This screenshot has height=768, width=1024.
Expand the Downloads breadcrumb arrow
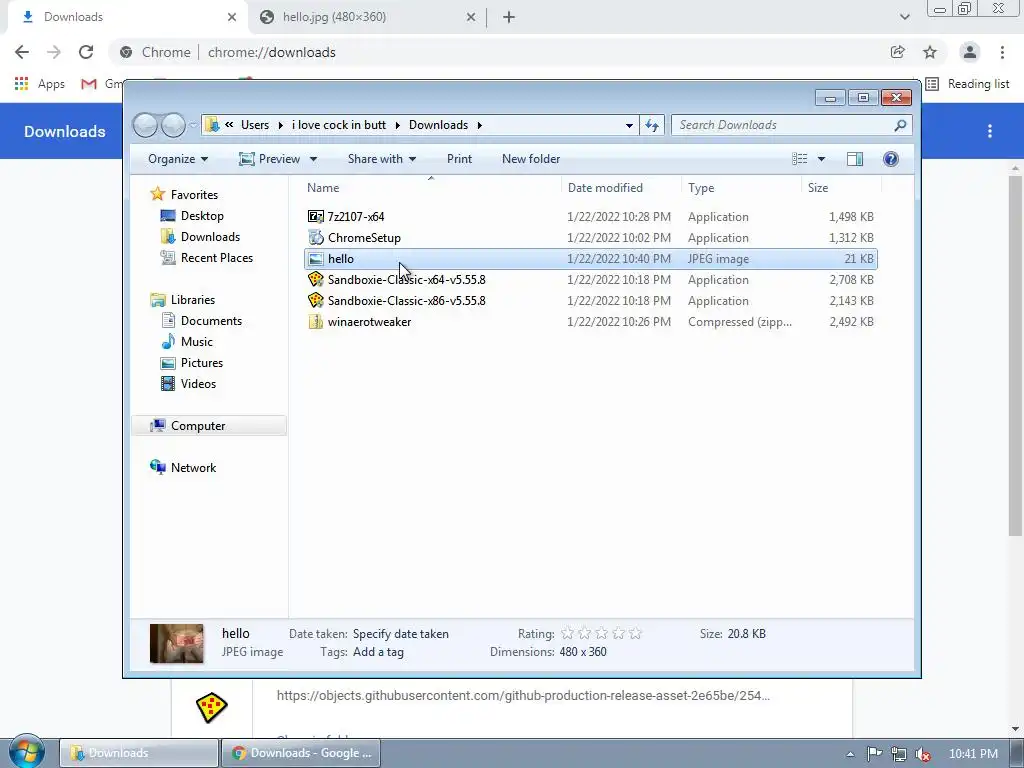tap(479, 125)
